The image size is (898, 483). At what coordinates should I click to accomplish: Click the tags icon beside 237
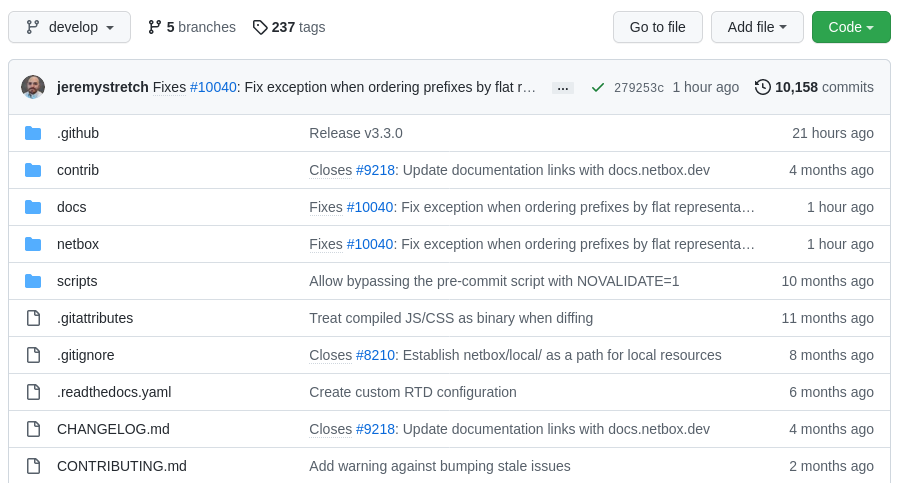[x=260, y=27]
